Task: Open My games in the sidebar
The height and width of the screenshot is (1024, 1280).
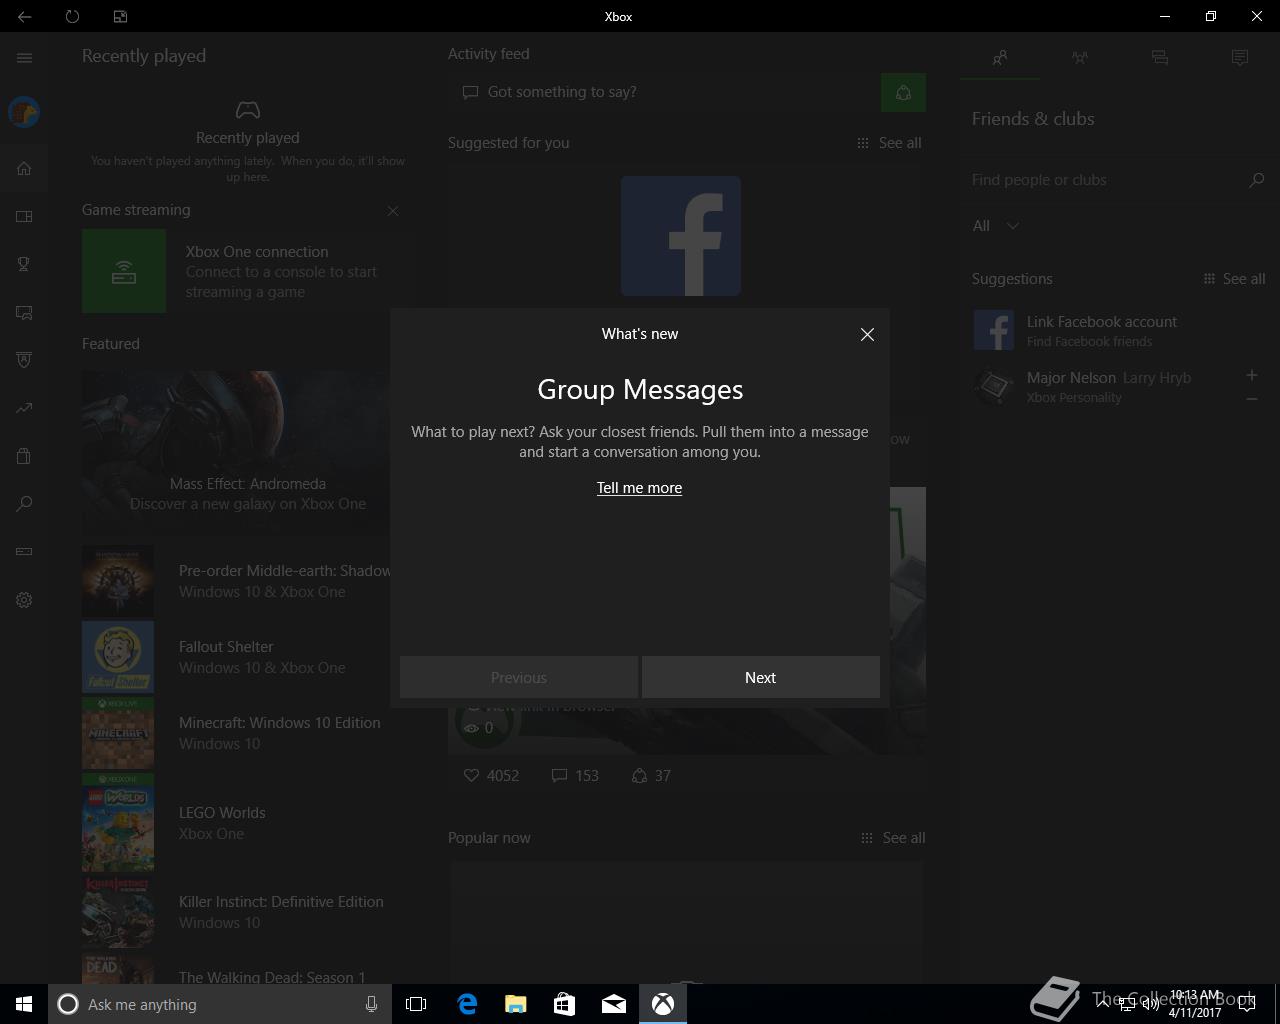Action: click(24, 216)
